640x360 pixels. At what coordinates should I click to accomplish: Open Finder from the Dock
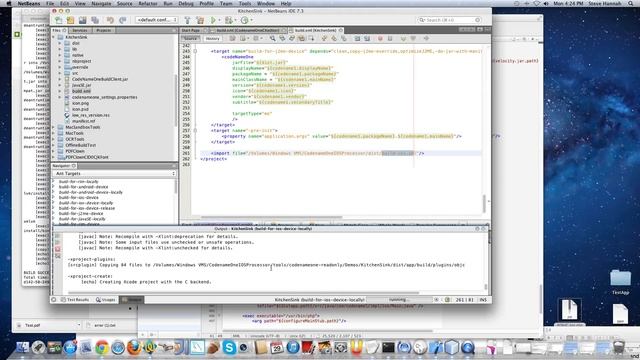[x=22, y=347]
